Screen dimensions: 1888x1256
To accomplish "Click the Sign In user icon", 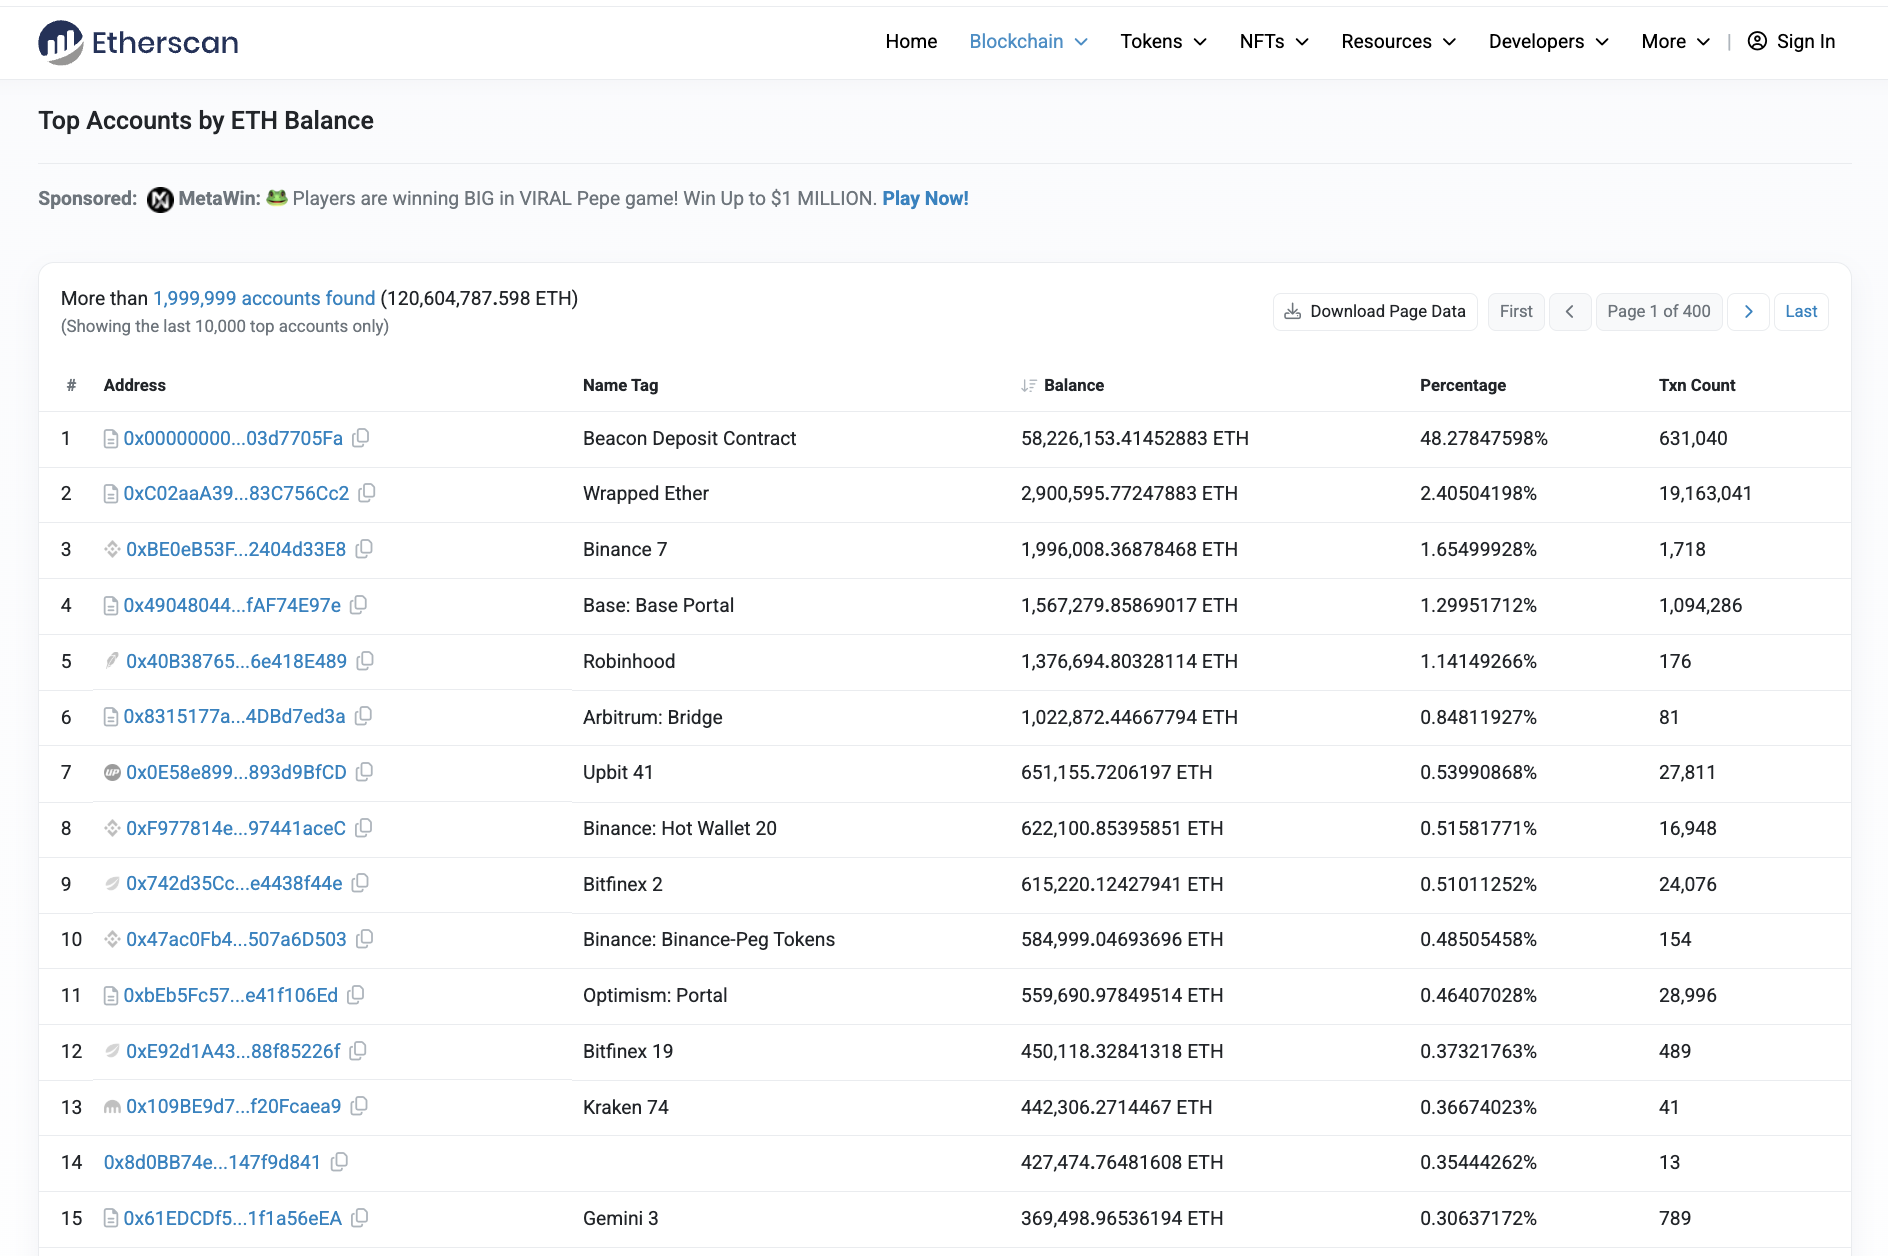I will coord(1756,41).
